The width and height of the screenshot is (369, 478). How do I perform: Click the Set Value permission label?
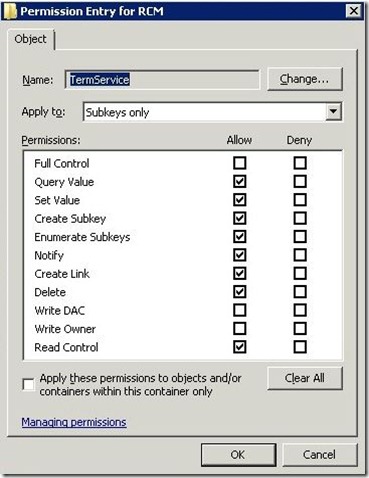[57, 200]
